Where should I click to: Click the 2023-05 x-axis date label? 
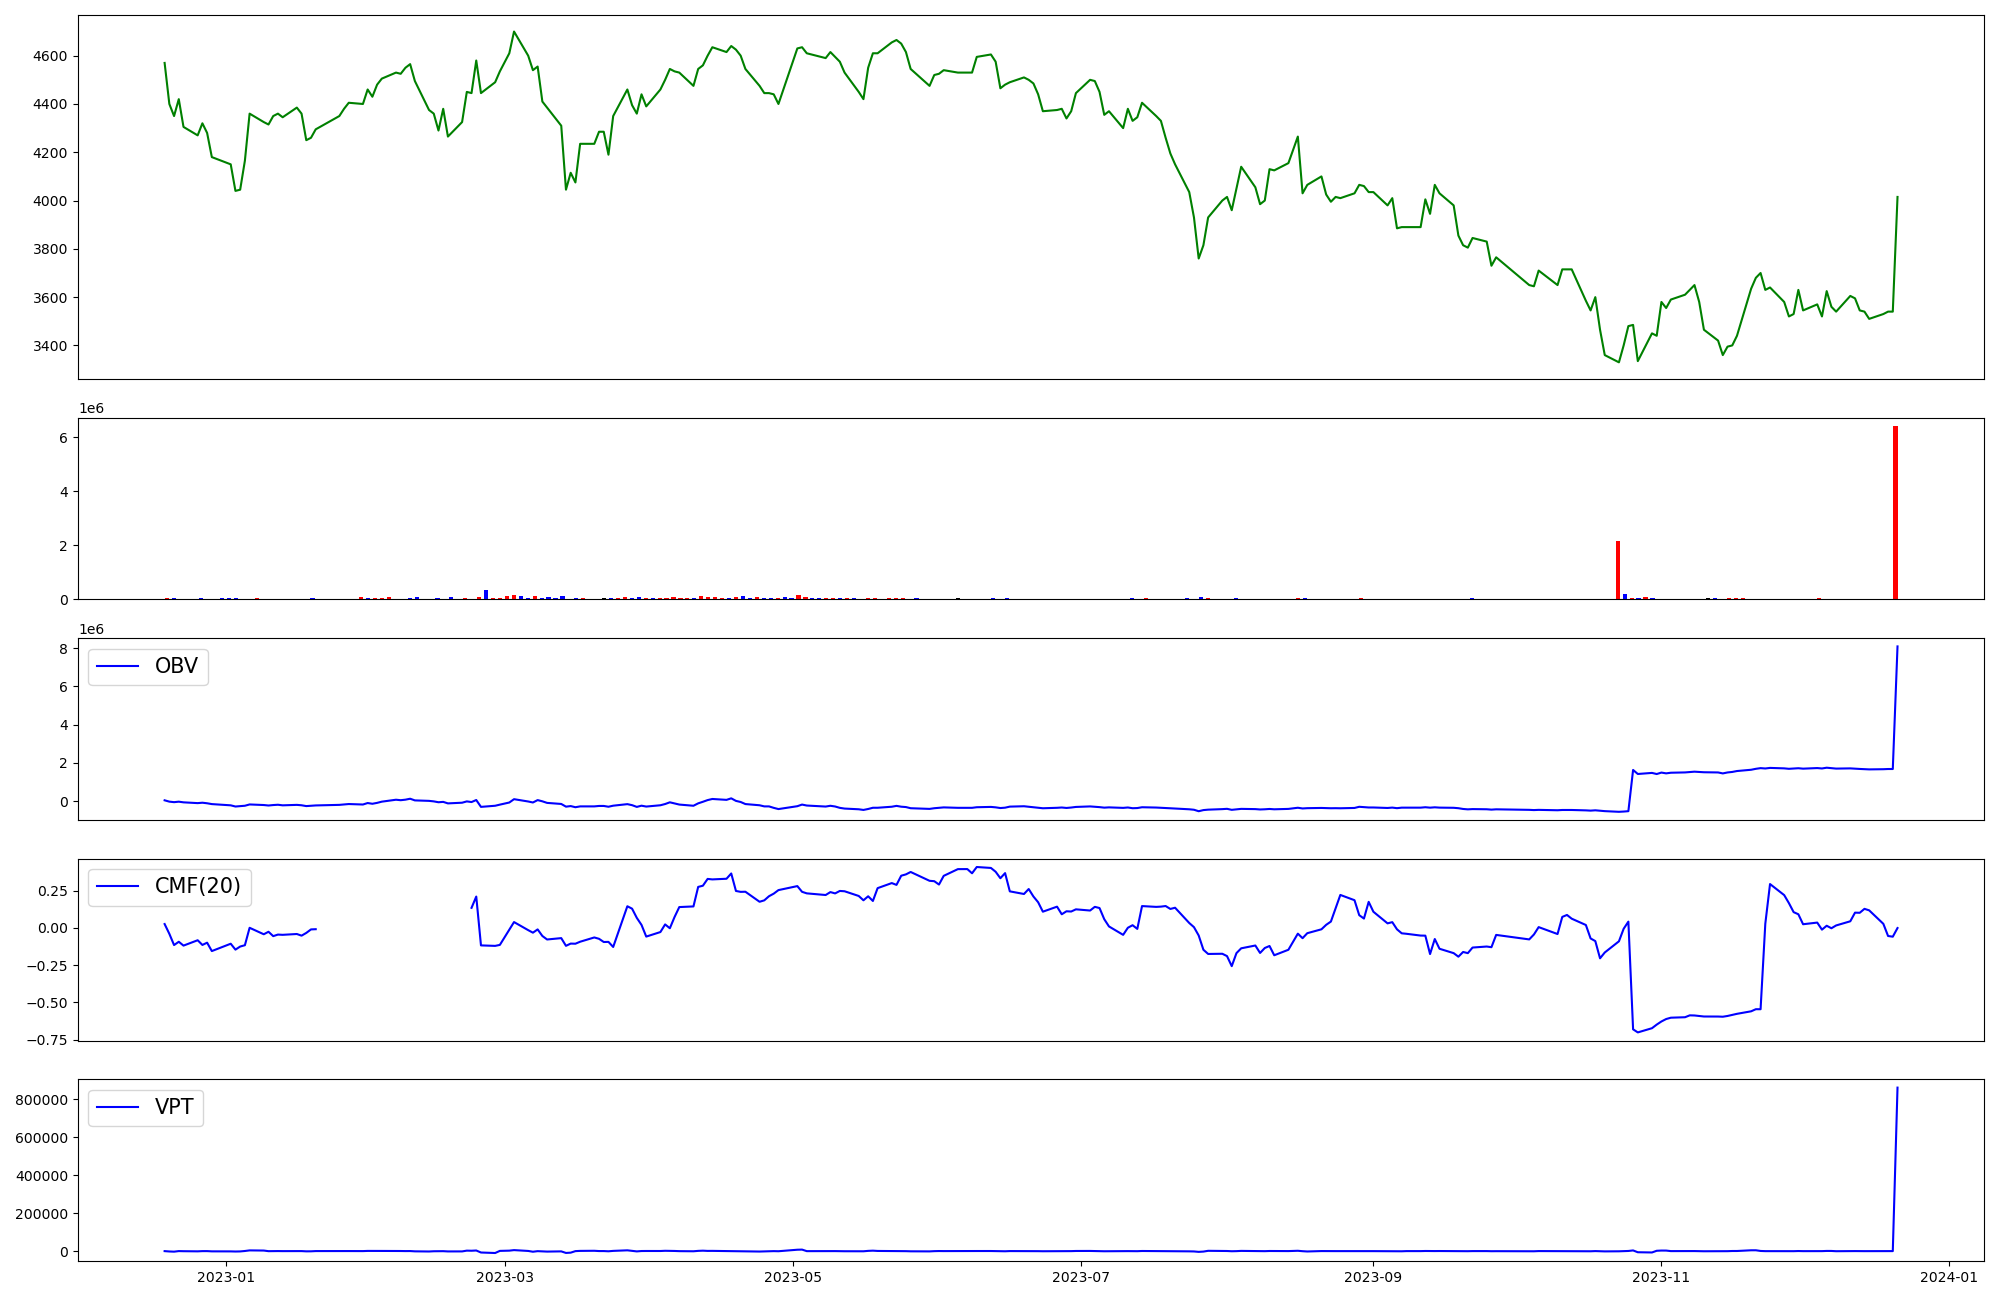[793, 1277]
